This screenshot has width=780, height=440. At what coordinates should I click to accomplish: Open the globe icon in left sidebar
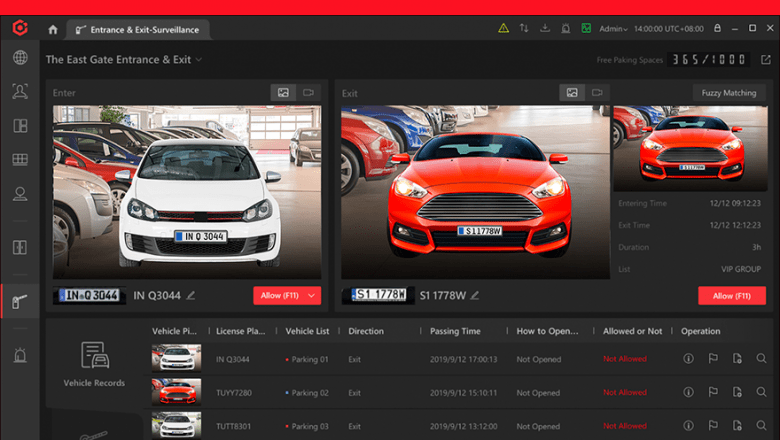20,58
